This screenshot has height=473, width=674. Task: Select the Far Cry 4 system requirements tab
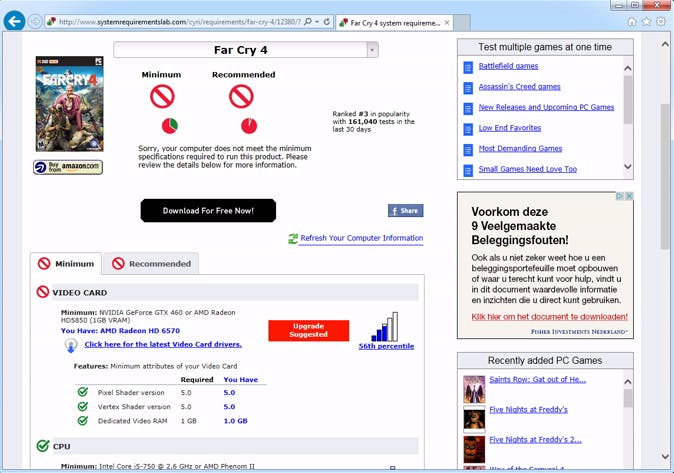coord(394,23)
